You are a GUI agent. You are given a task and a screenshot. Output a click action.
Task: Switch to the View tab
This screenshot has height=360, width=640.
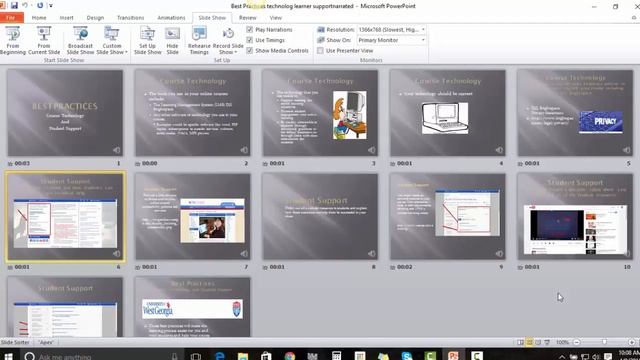pos(276,18)
